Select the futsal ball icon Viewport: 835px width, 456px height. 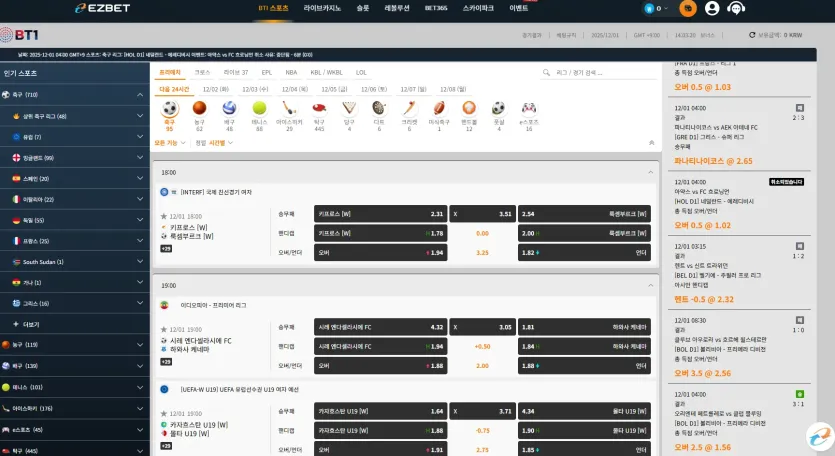pos(498,108)
